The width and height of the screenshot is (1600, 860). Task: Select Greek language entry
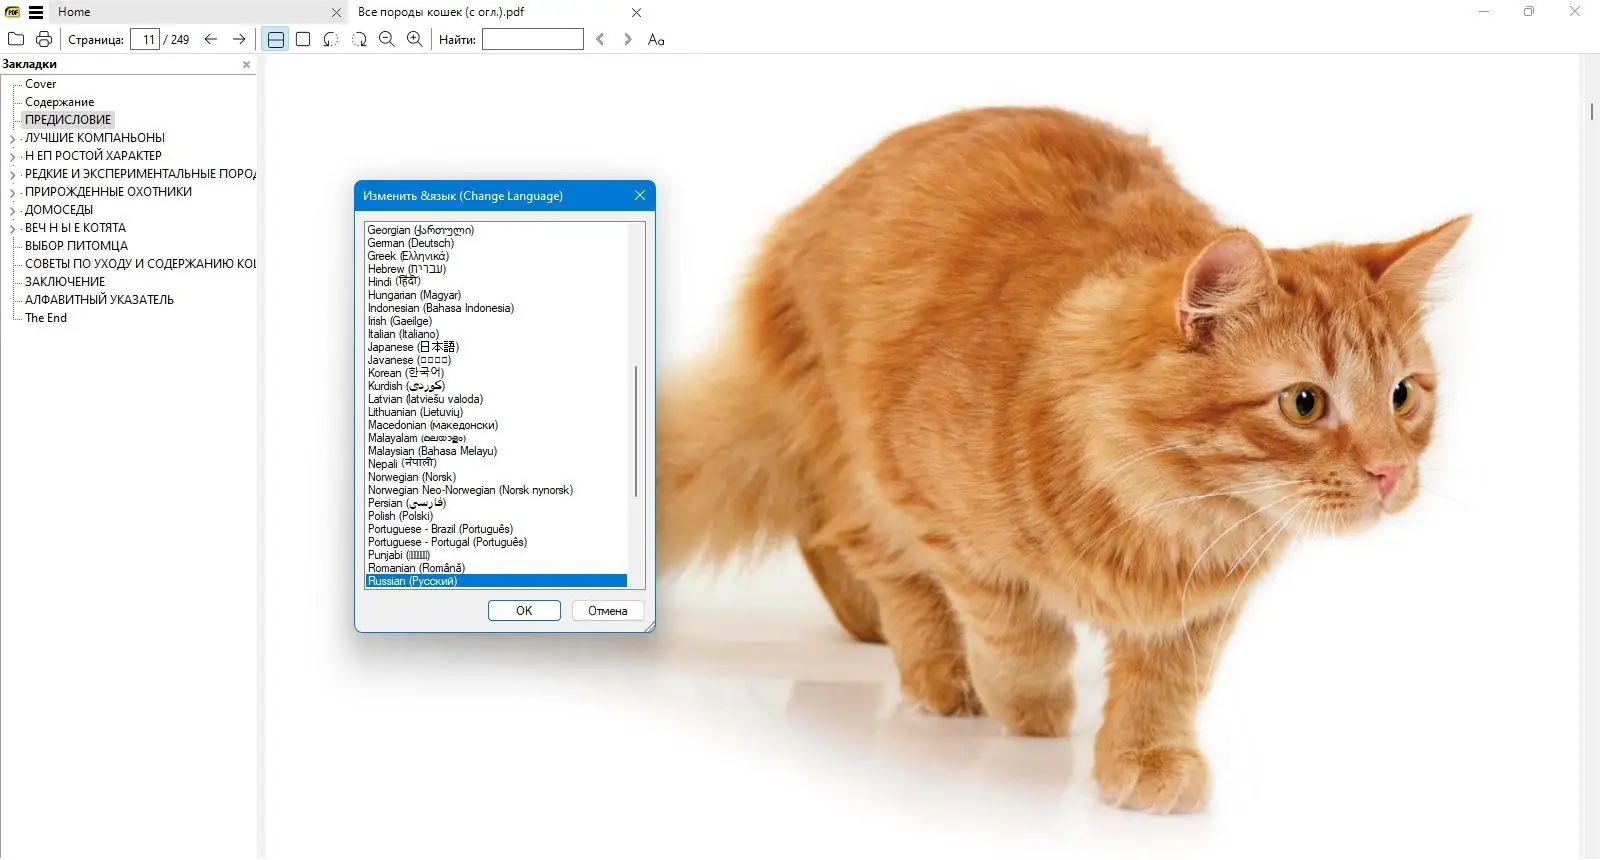tap(408, 256)
